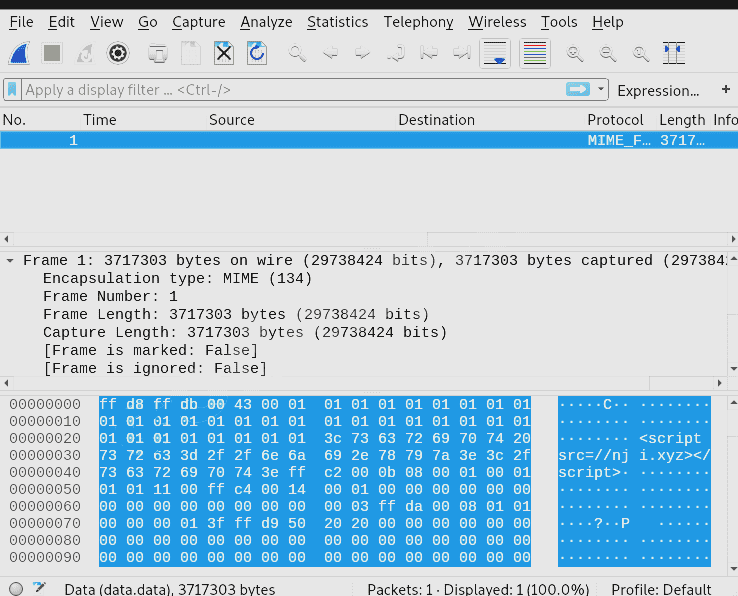This screenshot has width=738, height=596.
Task: Open the View menu
Action: (x=106, y=22)
